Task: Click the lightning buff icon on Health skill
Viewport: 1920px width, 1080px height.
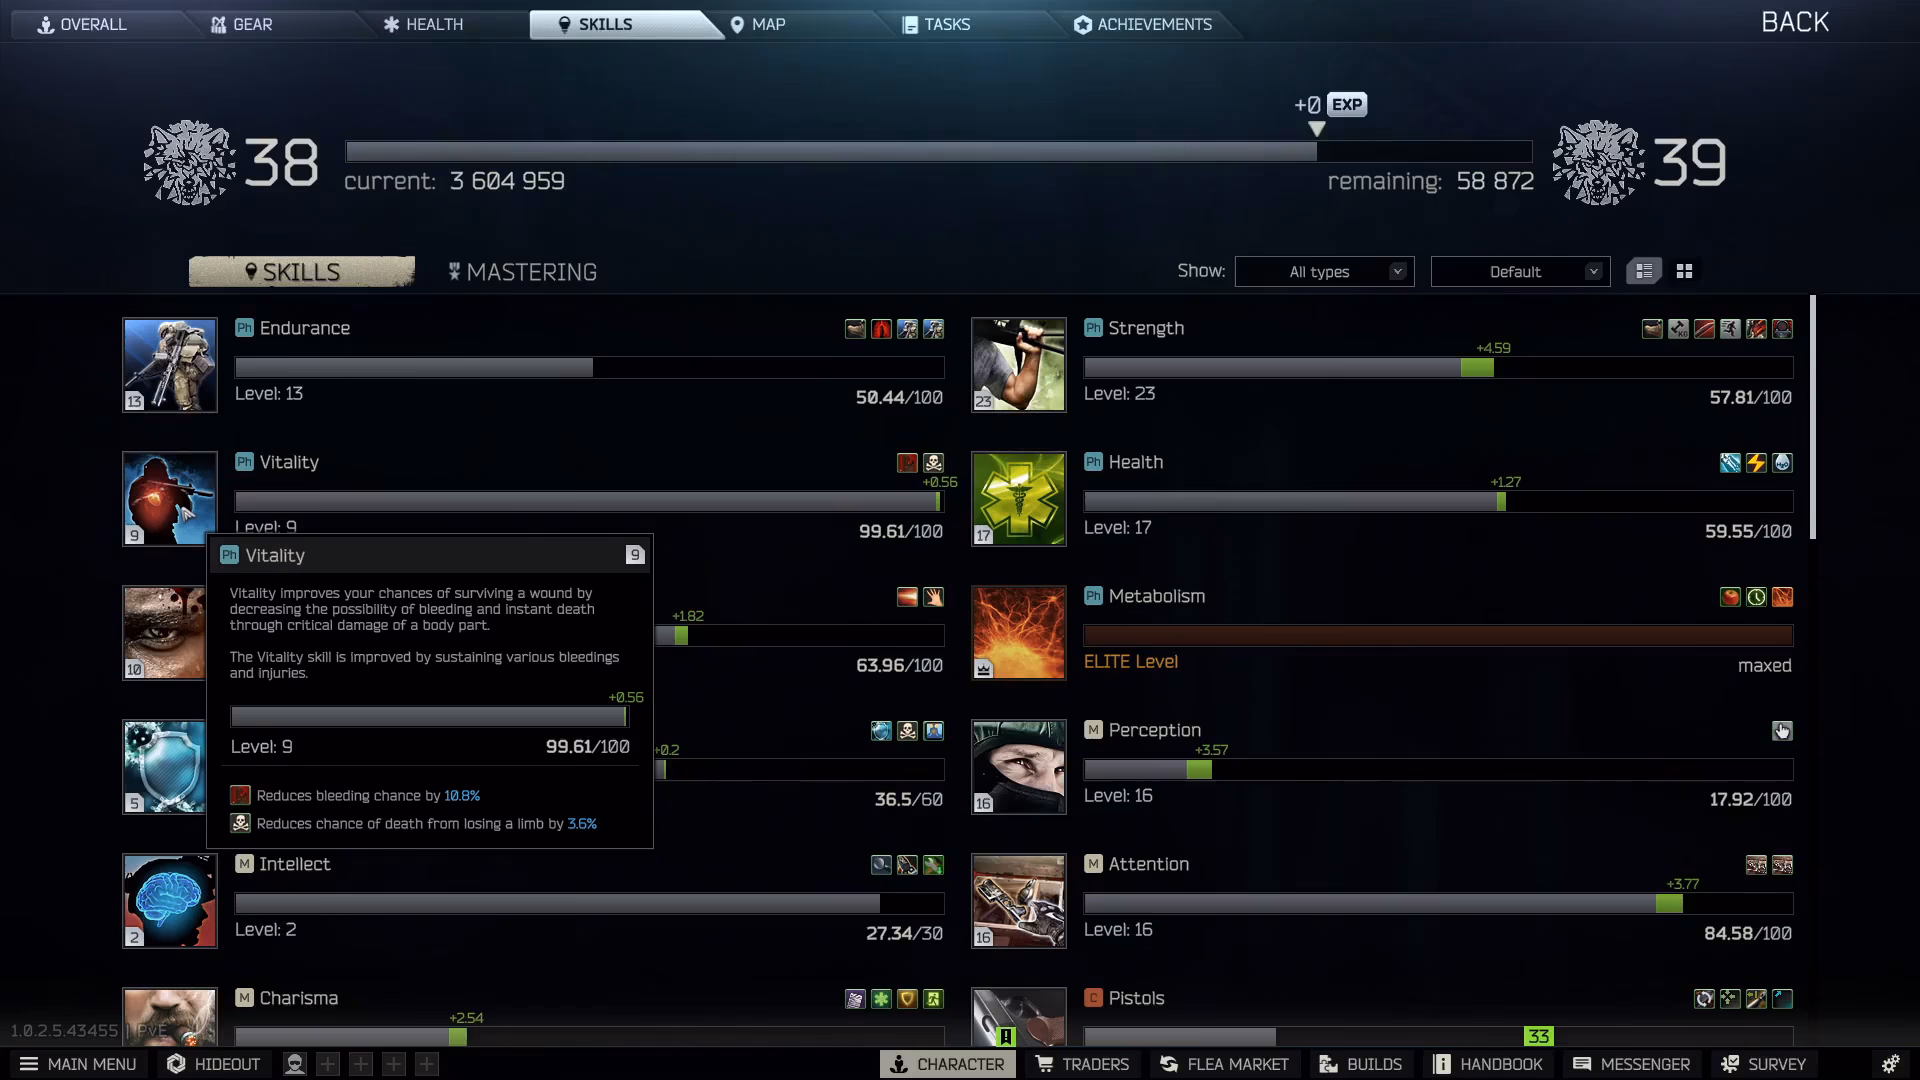Action: click(1756, 462)
